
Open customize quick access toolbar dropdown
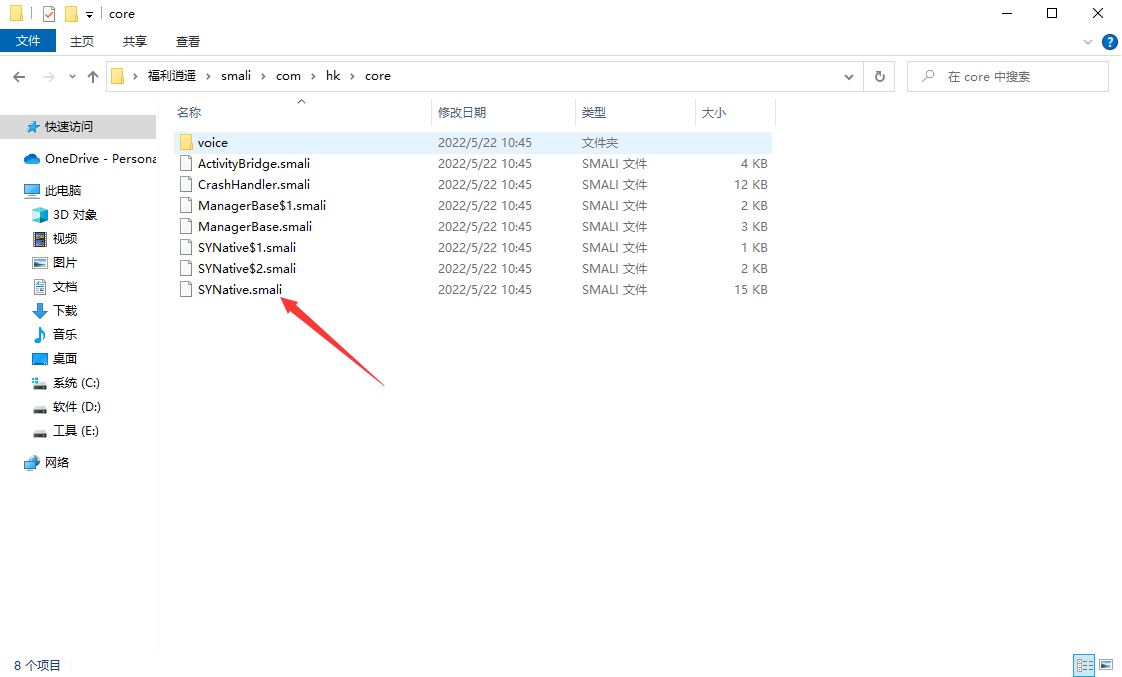[x=89, y=14]
